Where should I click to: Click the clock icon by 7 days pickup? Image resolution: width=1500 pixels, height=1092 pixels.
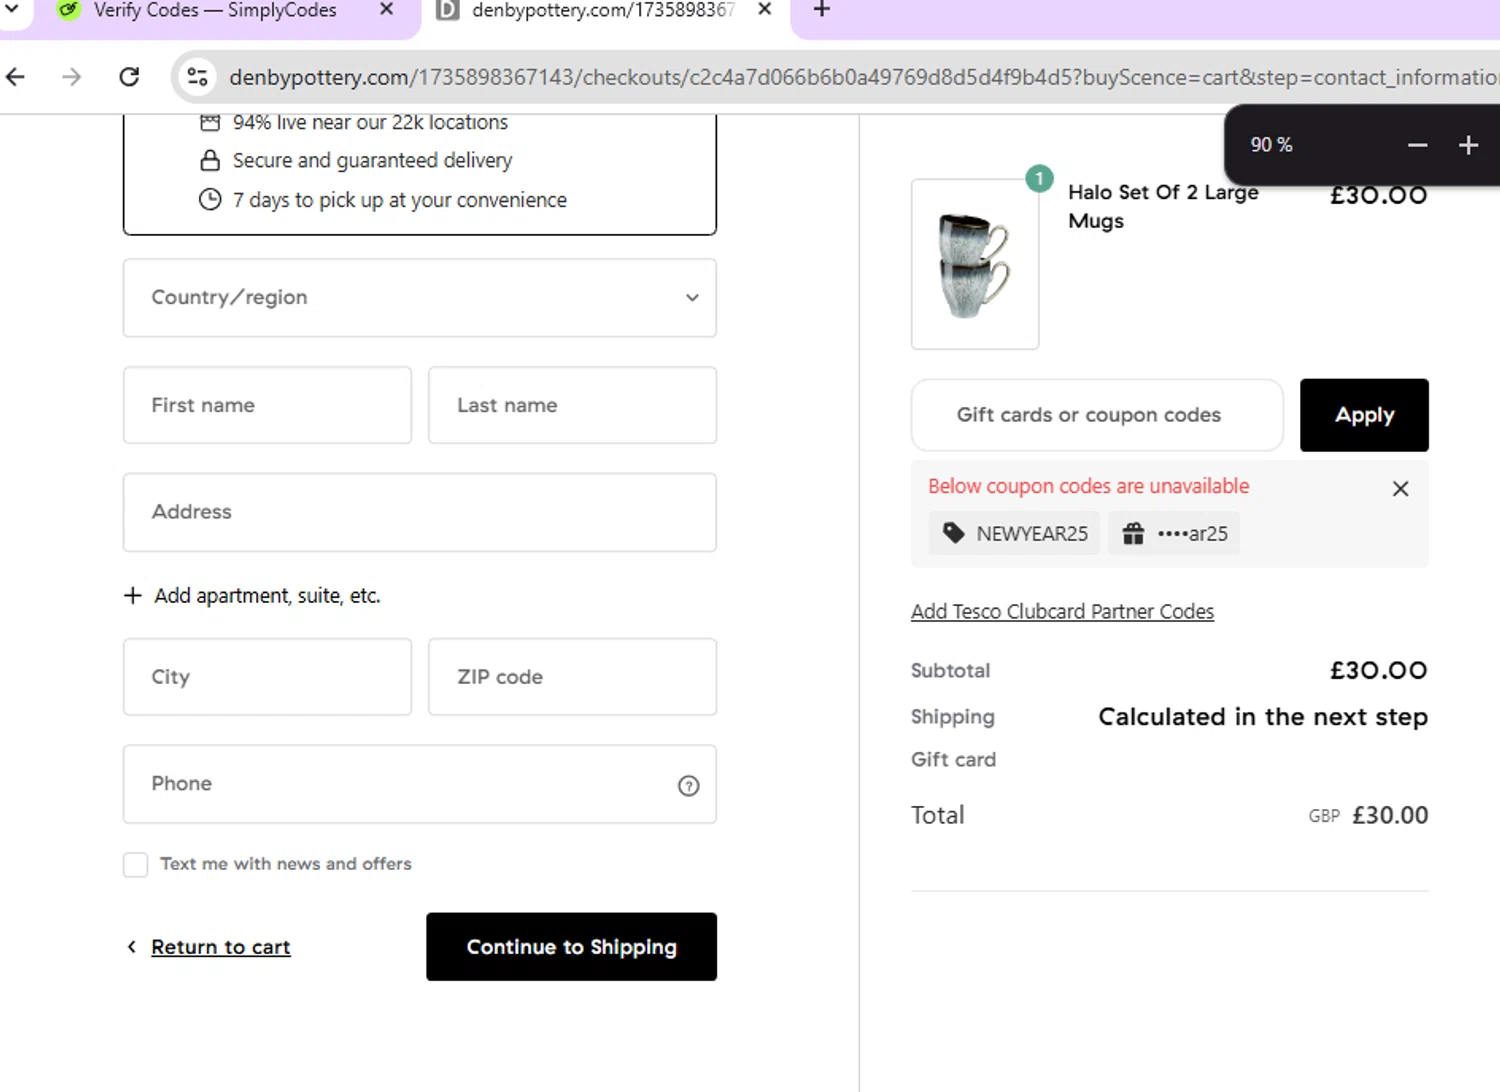coord(210,200)
